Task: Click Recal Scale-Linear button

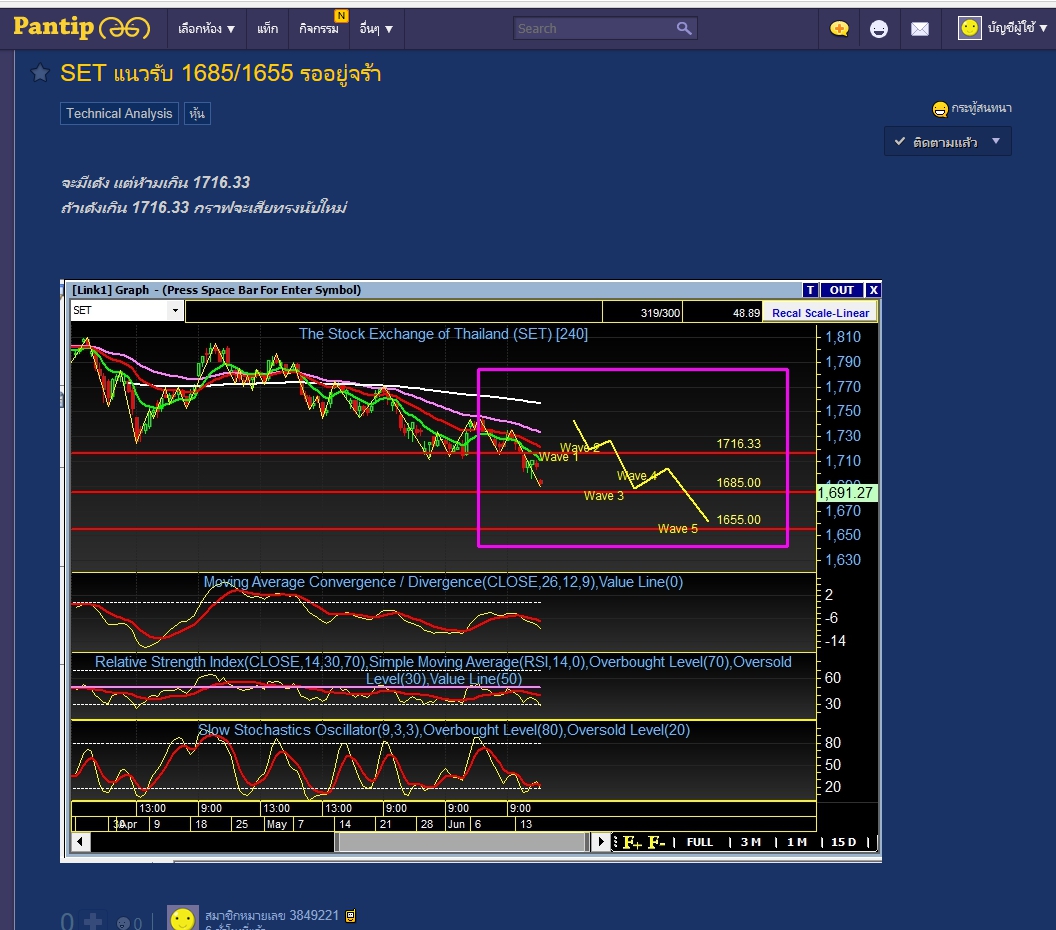Action: click(x=820, y=312)
